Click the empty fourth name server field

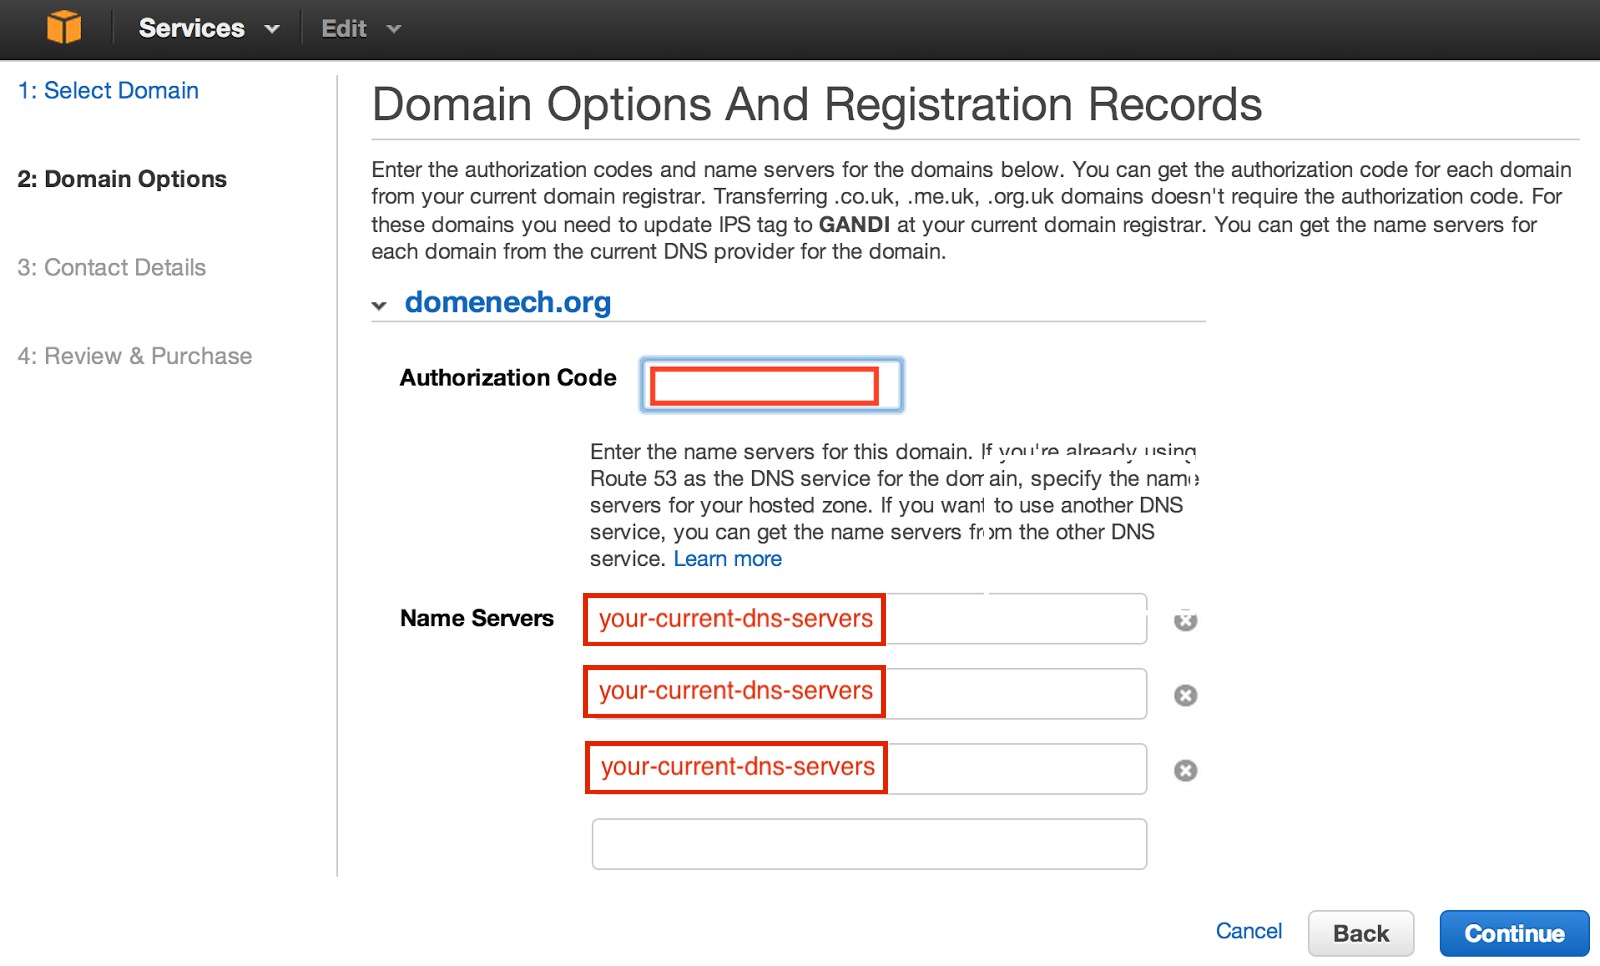tap(868, 843)
